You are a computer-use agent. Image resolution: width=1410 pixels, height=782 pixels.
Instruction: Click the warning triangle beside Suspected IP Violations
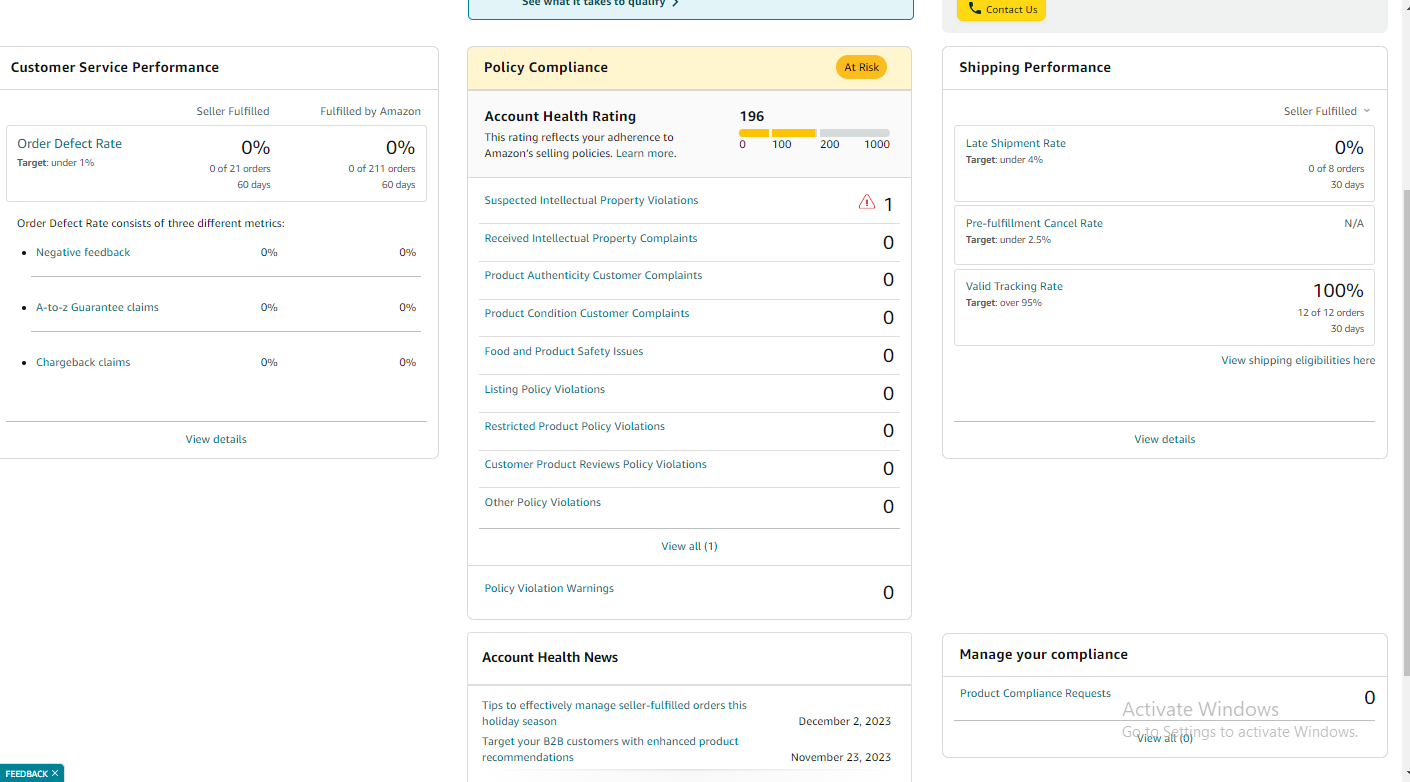[x=867, y=202]
